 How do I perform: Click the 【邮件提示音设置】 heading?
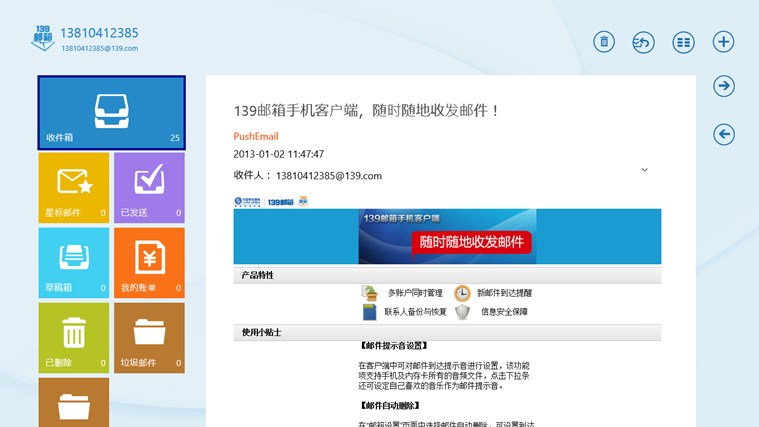(394, 346)
